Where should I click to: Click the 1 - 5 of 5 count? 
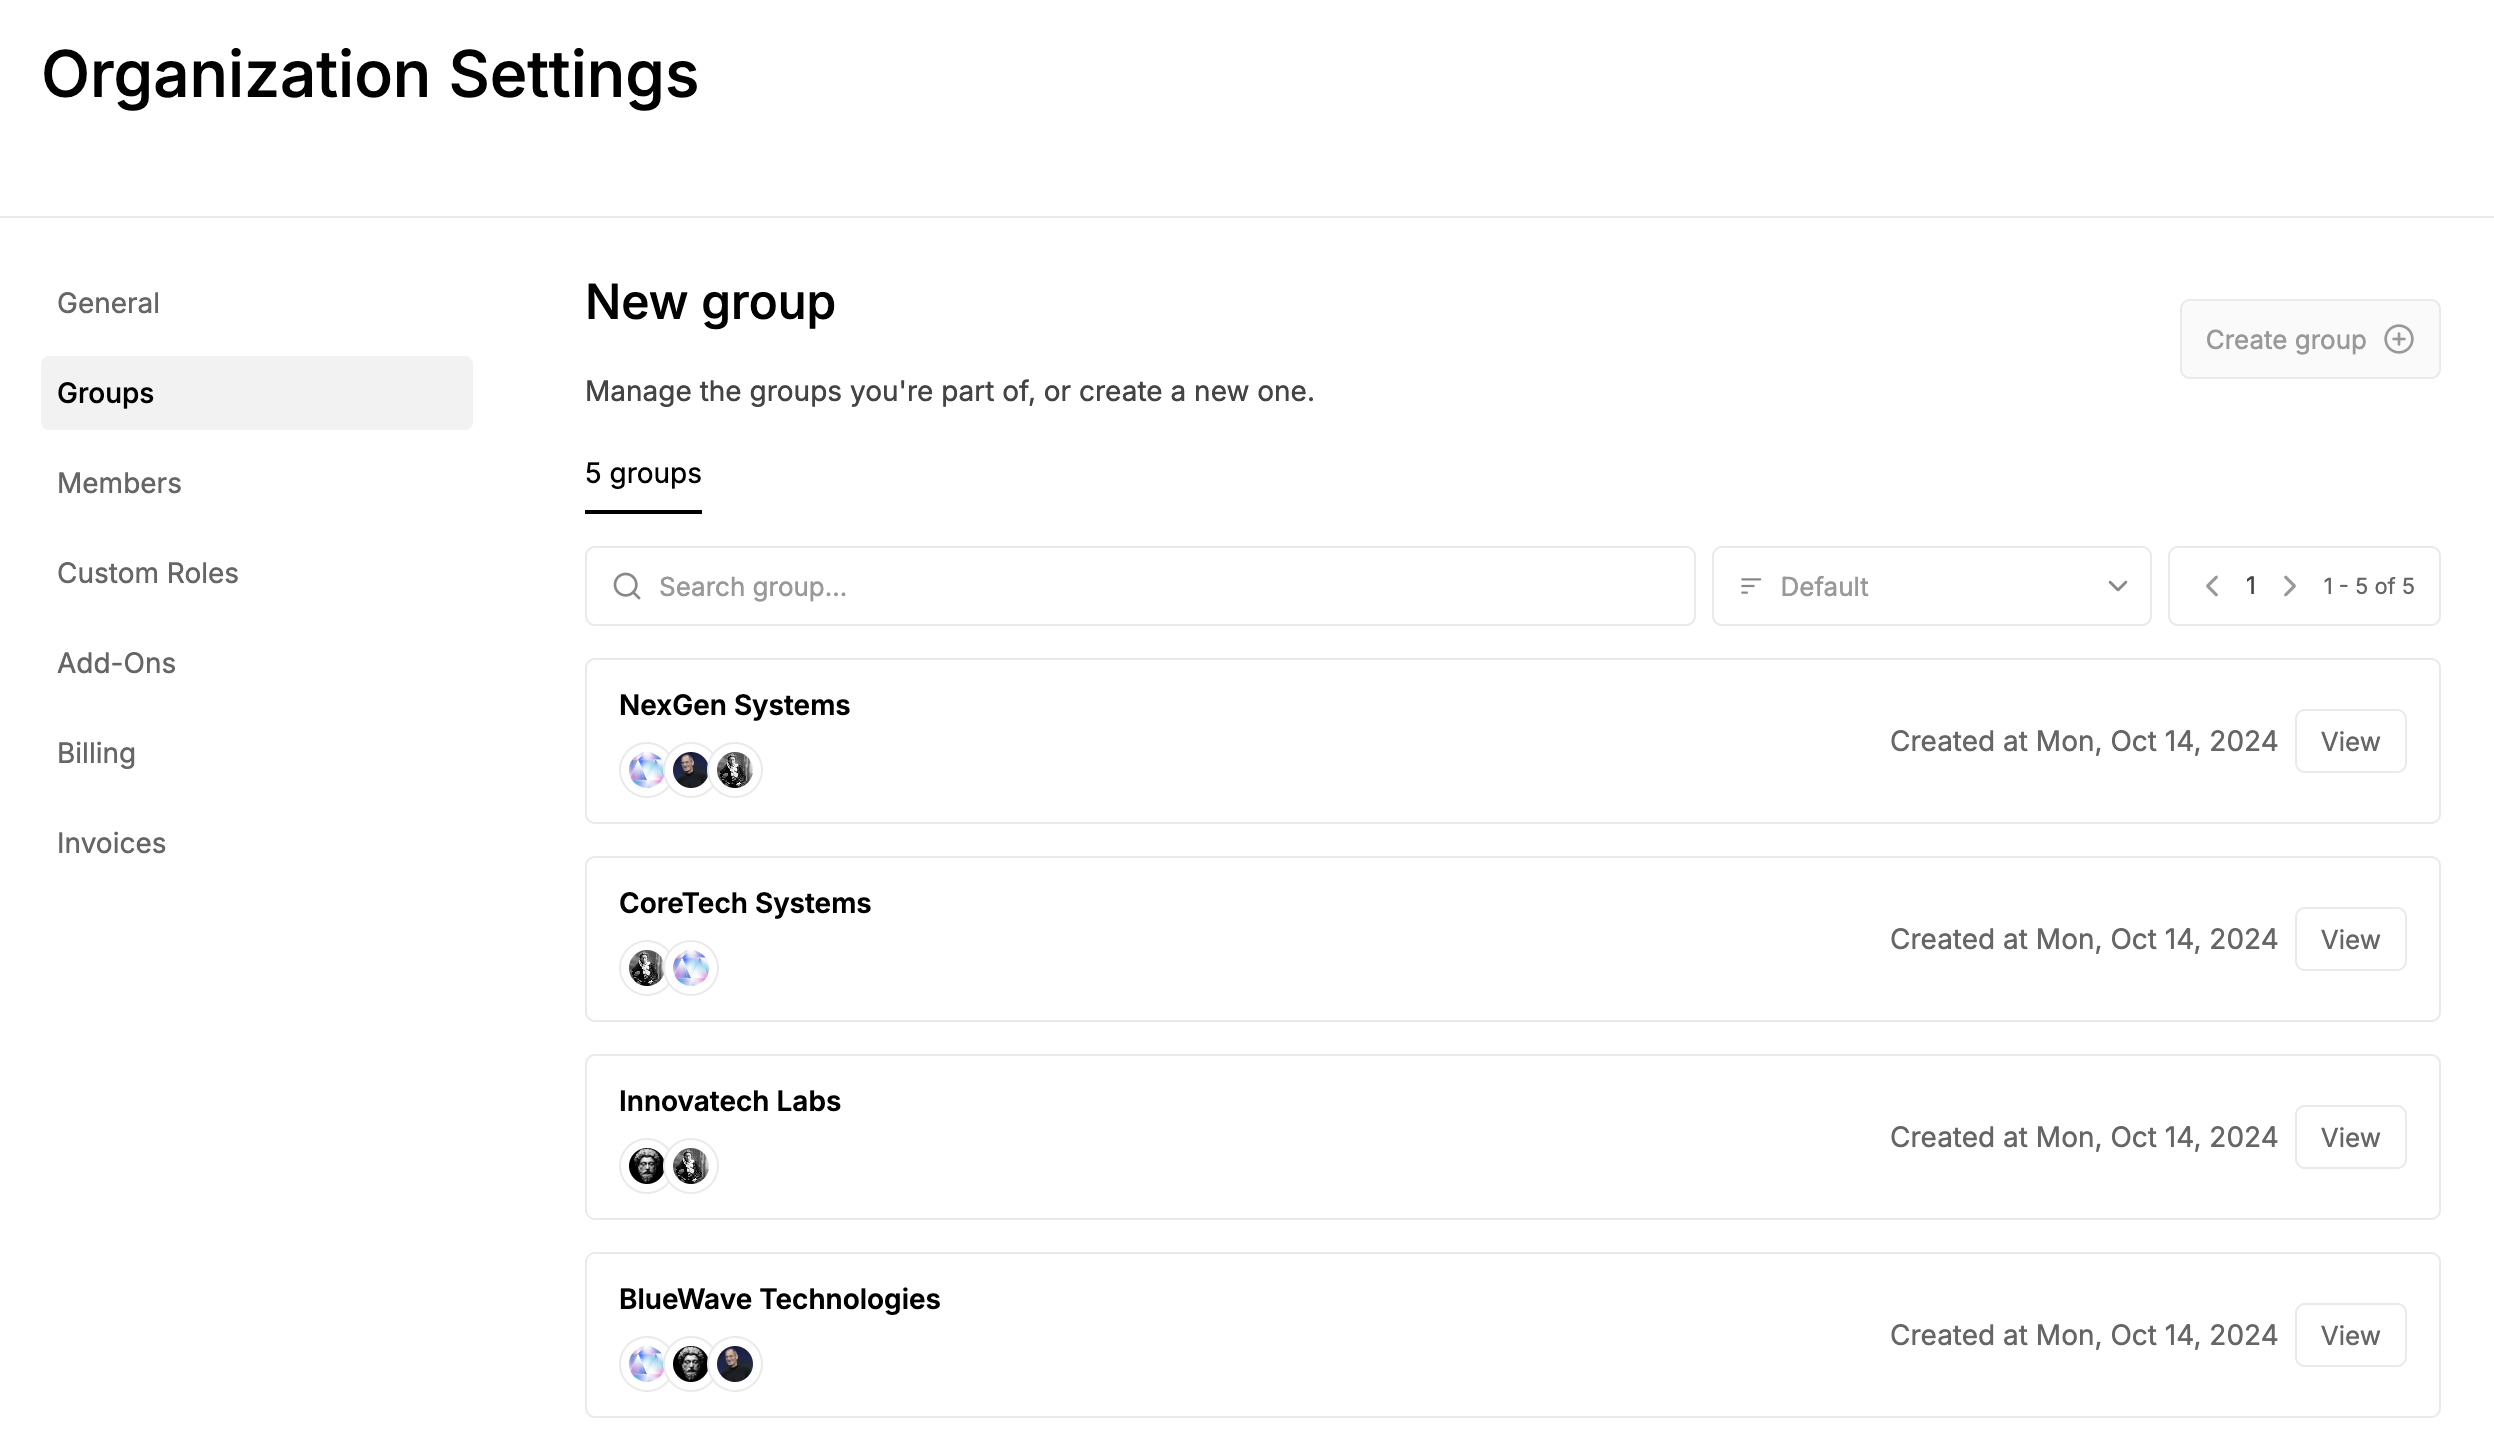pos(2368,586)
